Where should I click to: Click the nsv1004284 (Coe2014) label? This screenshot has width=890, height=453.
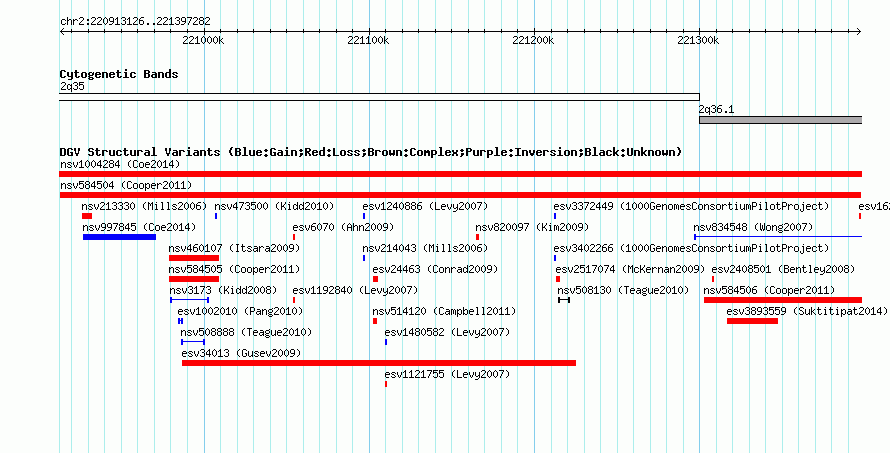pyautogui.click(x=120, y=165)
